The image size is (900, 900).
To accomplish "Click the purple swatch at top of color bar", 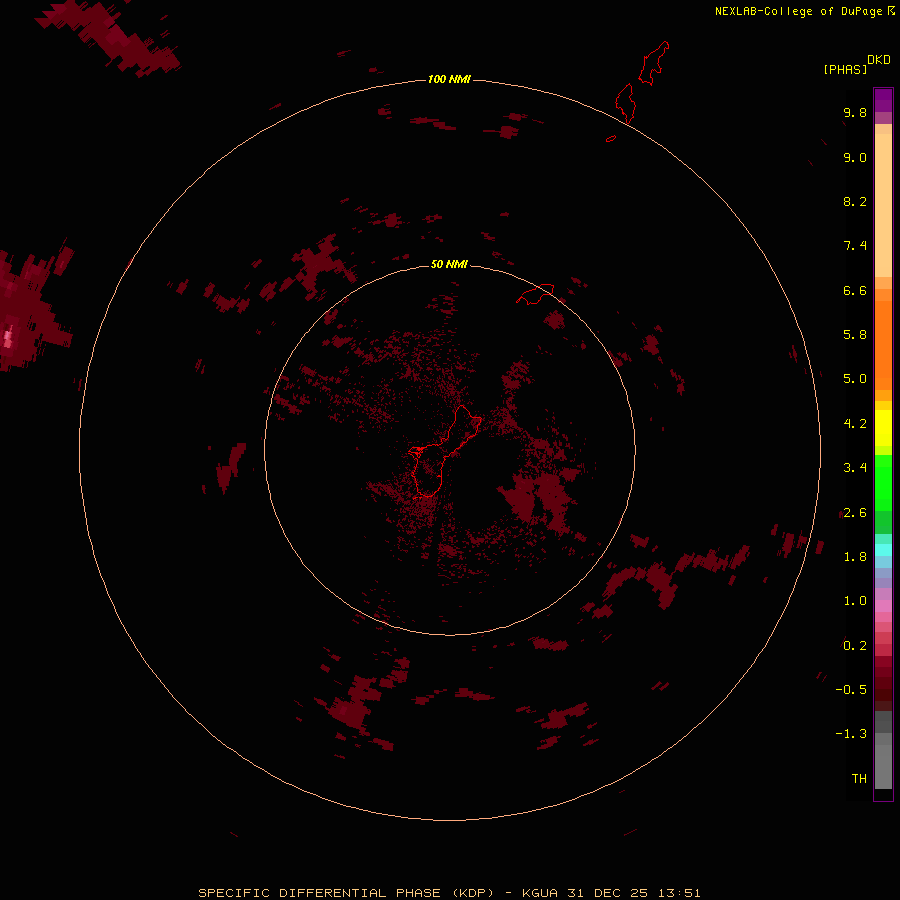I will click(x=883, y=100).
